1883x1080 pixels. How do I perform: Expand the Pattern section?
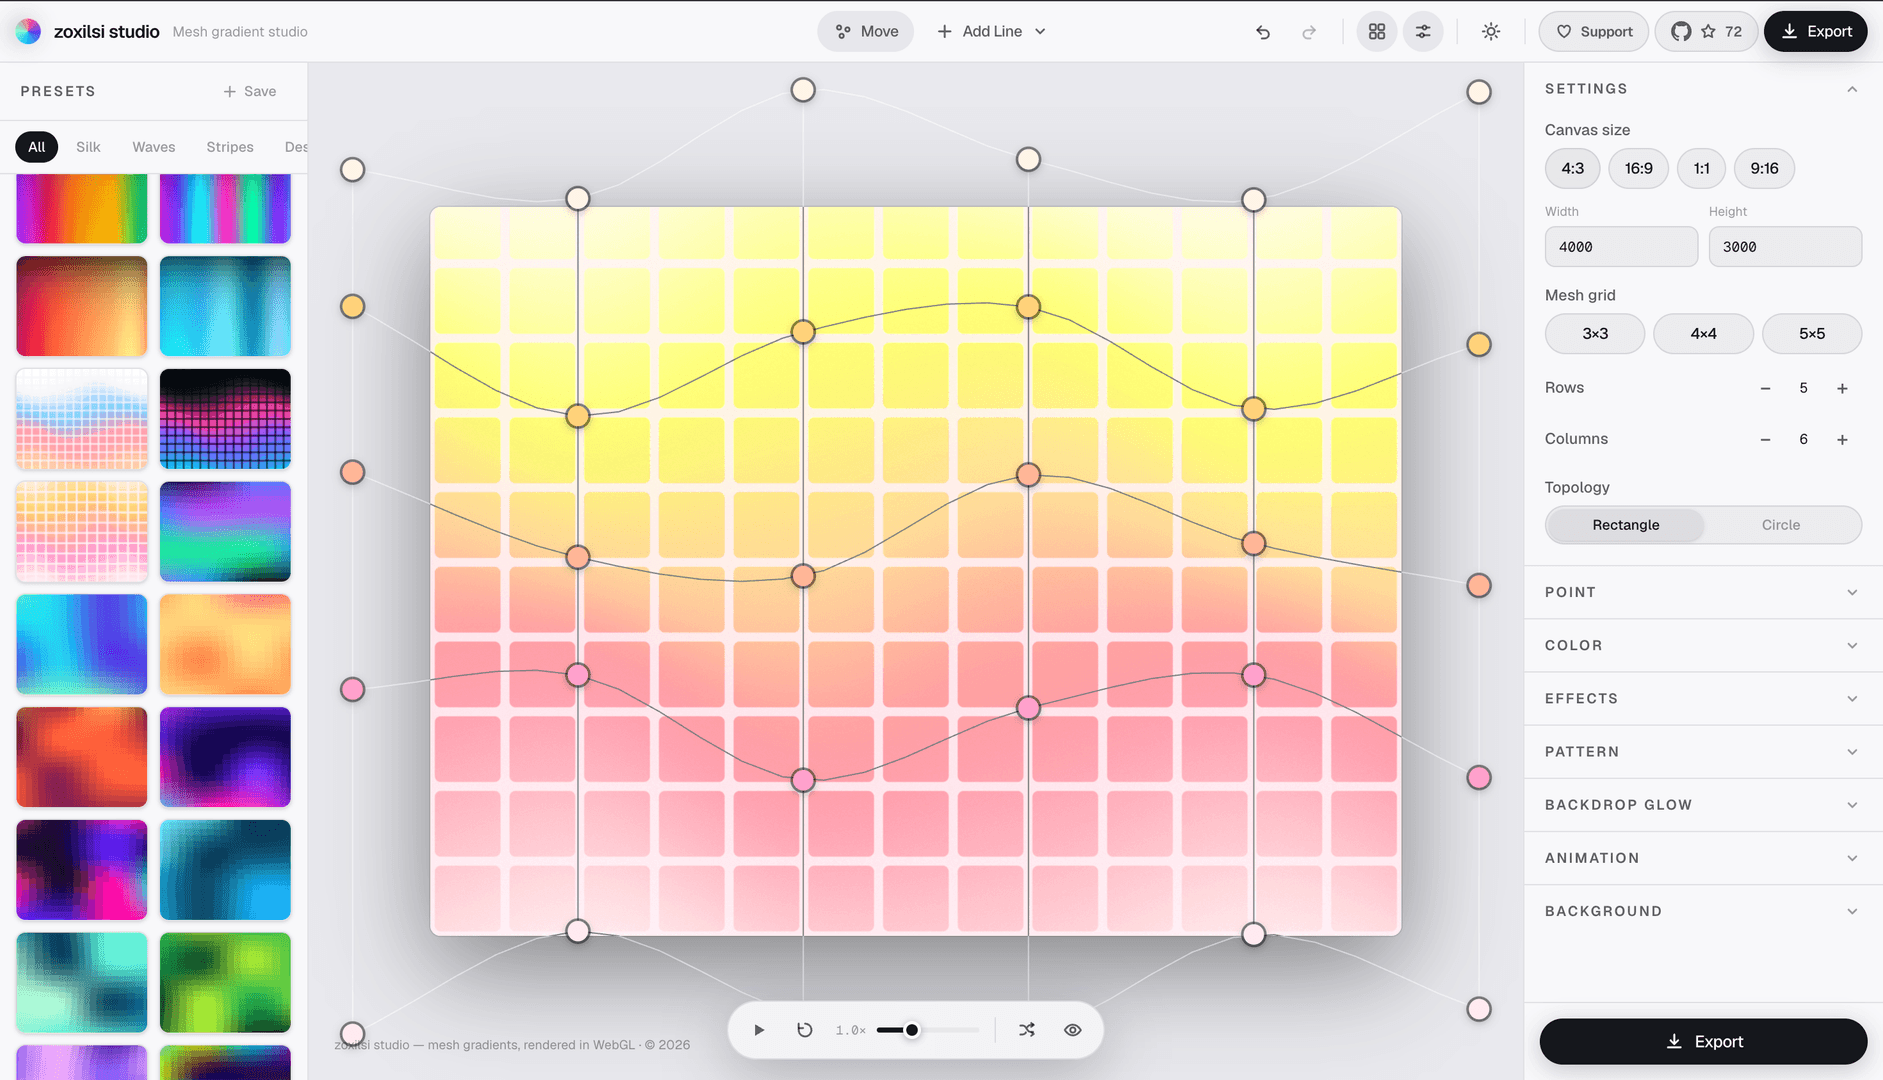pyautogui.click(x=1703, y=751)
